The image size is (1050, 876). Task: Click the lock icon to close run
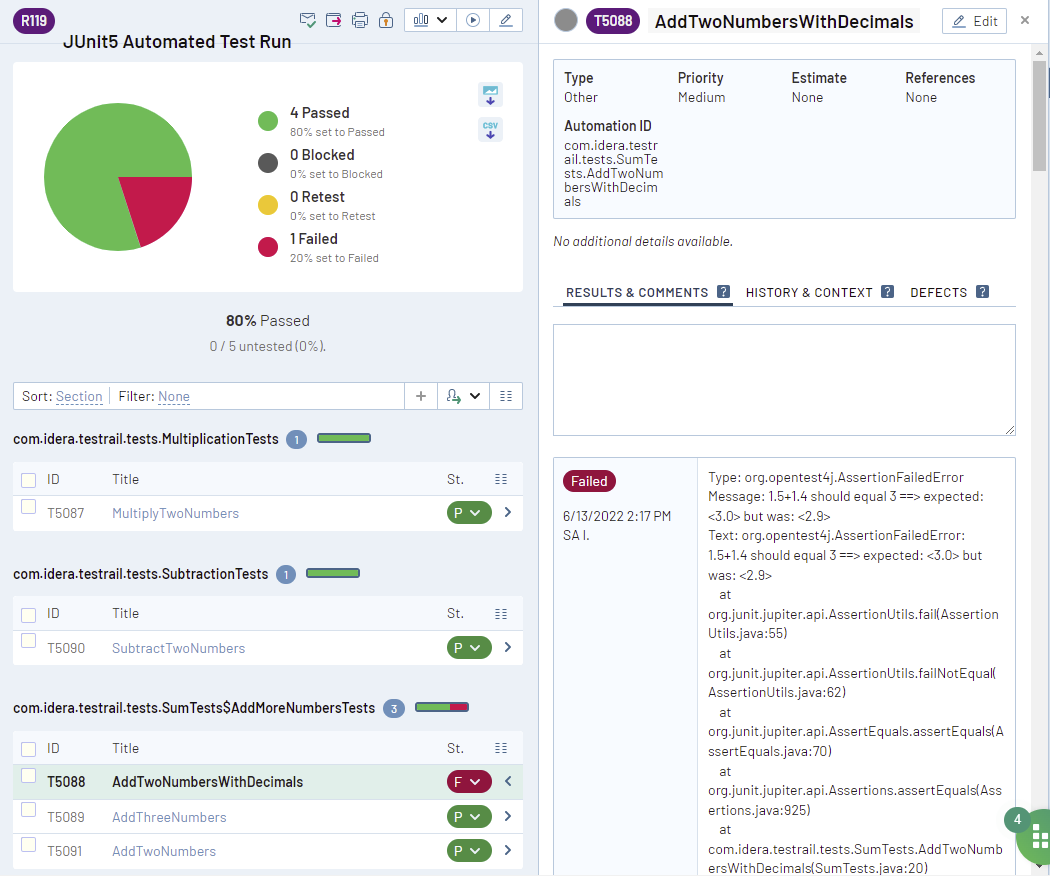point(386,20)
